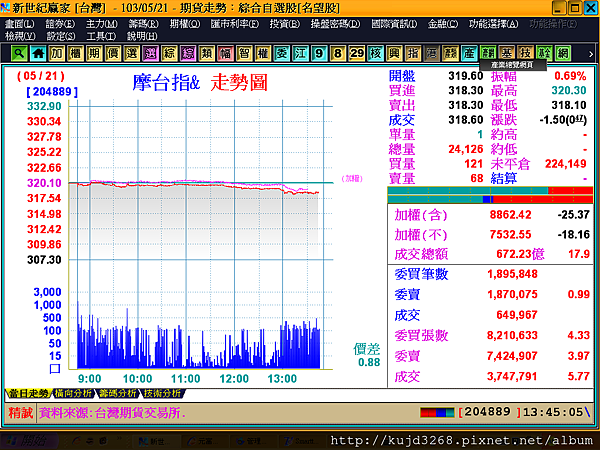Click the 成交總額 672.23億 value
600x450 pixels.
click(520, 254)
